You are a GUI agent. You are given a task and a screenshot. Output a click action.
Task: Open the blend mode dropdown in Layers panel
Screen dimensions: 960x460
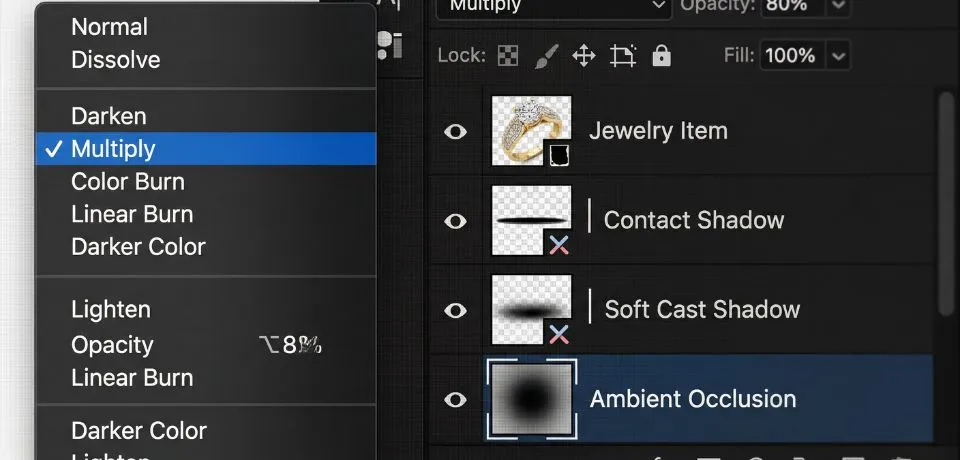coord(556,6)
